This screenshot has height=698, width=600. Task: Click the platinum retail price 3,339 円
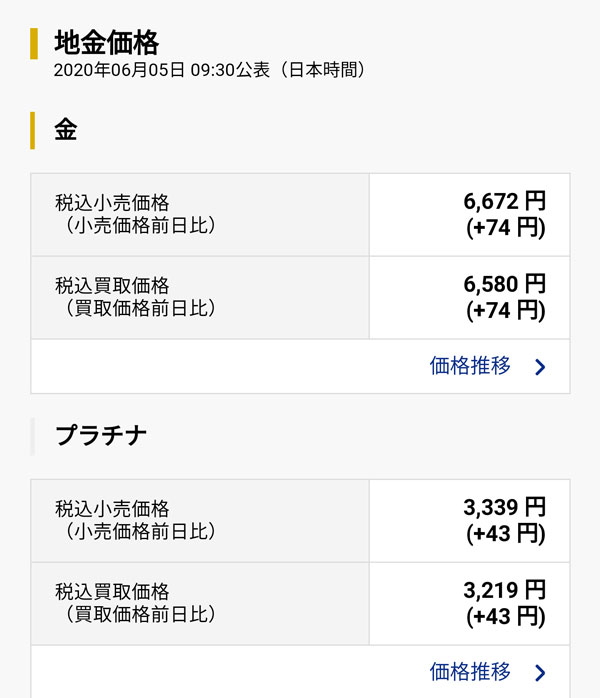504,507
